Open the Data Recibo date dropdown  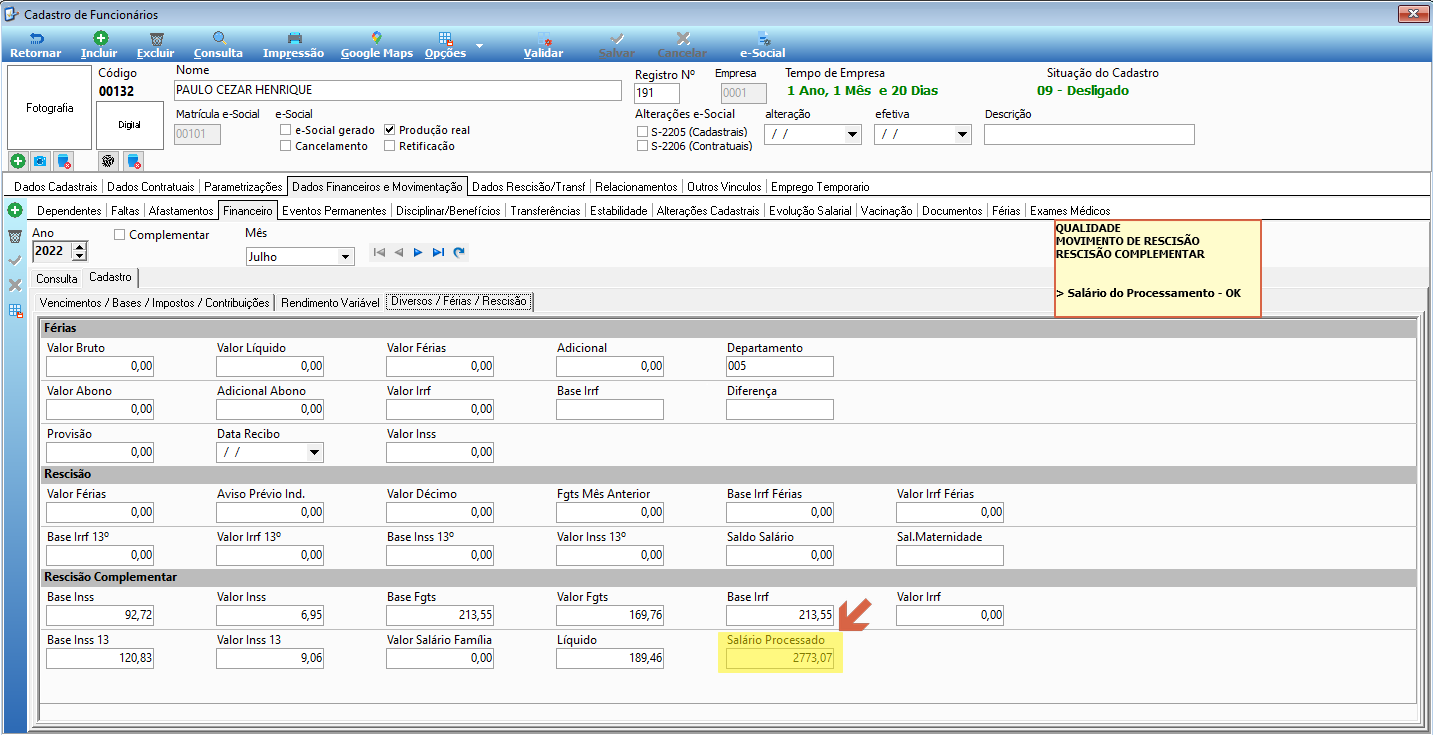(x=315, y=452)
